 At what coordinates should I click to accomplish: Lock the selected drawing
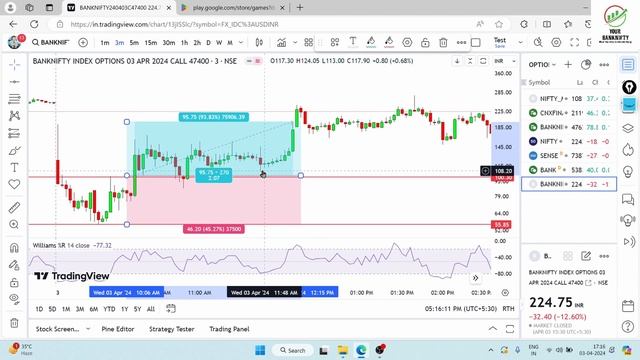(425, 42)
